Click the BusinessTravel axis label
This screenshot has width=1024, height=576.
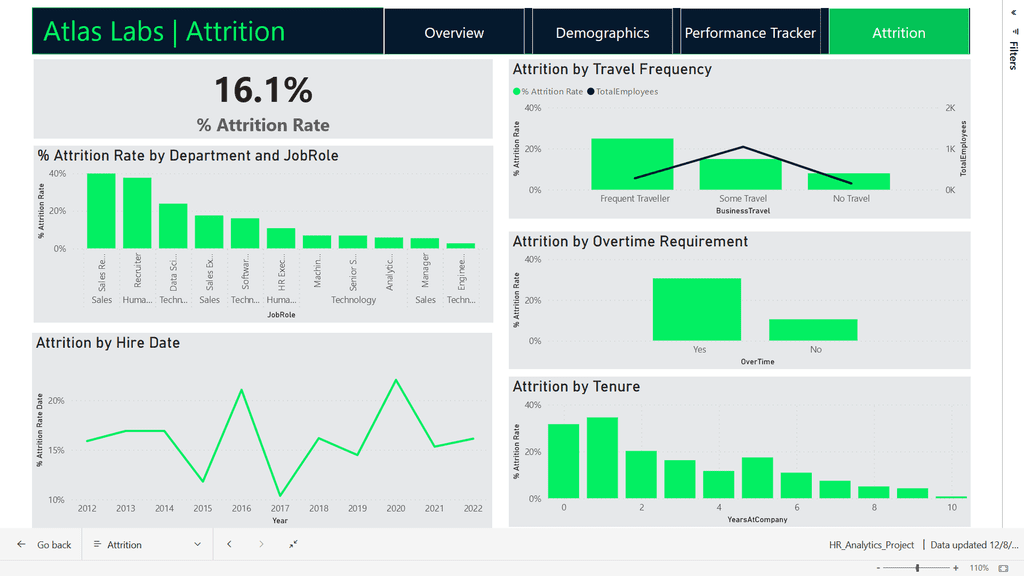[743, 211]
